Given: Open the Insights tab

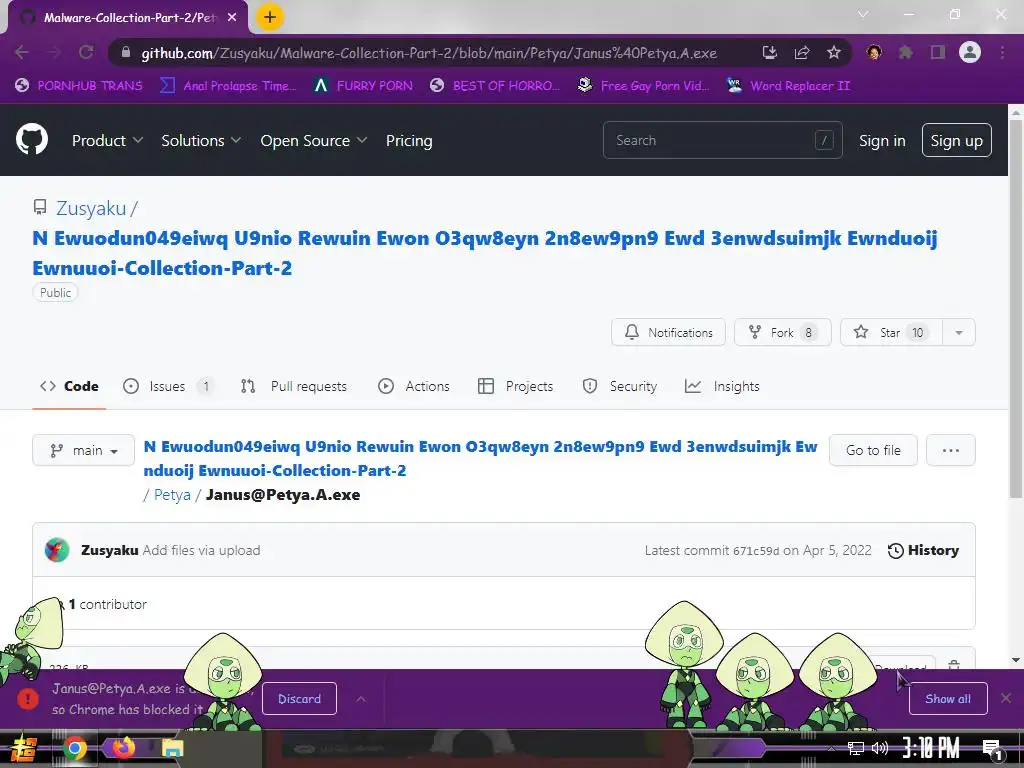Looking at the screenshot, I should [x=722, y=386].
